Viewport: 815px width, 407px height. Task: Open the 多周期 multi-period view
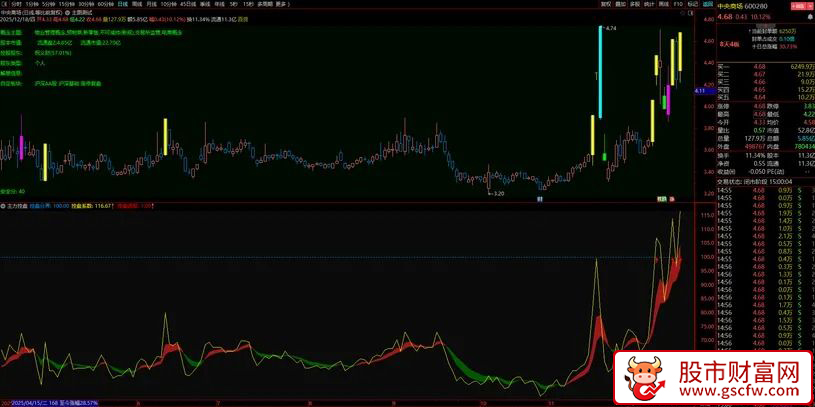pos(264,4)
